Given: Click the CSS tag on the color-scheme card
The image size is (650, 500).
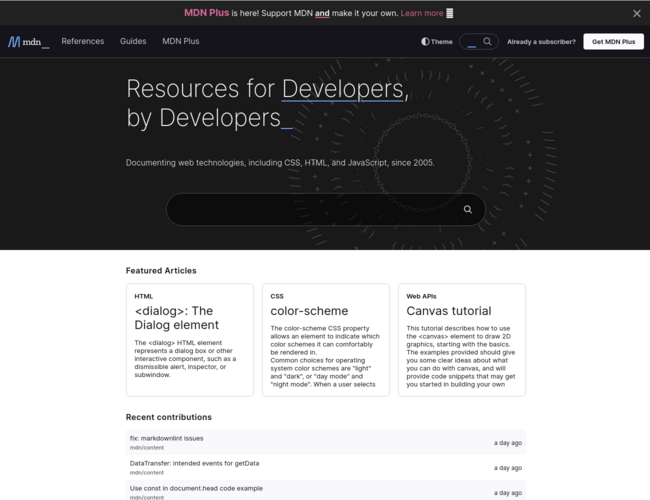Looking at the screenshot, I should click(277, 296).
